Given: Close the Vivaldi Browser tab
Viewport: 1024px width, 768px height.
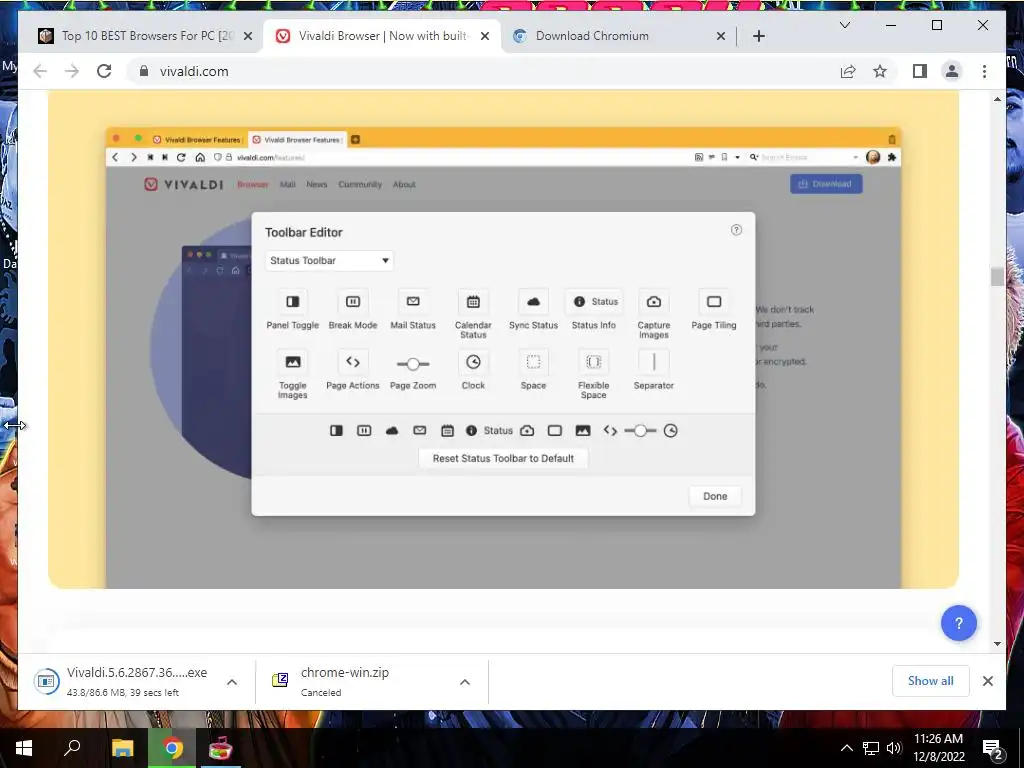Looking at the screenshot, I should click(x=485, y=36).
